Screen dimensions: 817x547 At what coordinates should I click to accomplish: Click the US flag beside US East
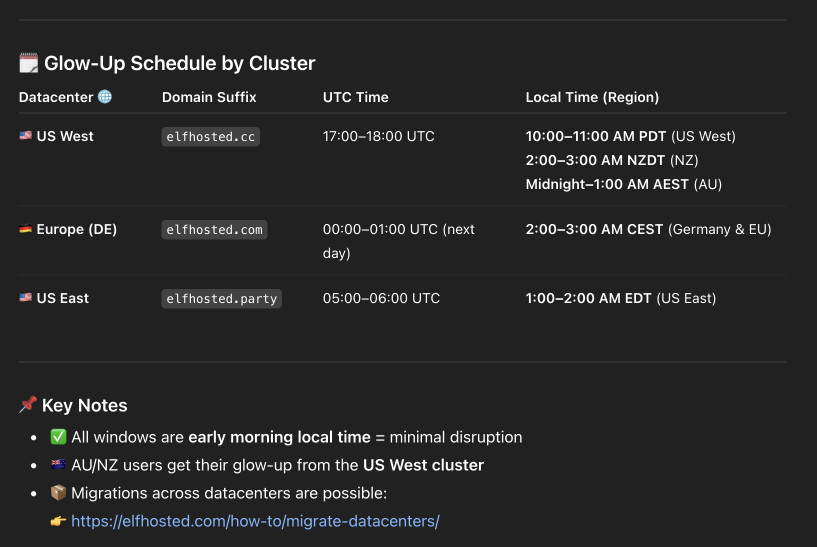[26, 297]
